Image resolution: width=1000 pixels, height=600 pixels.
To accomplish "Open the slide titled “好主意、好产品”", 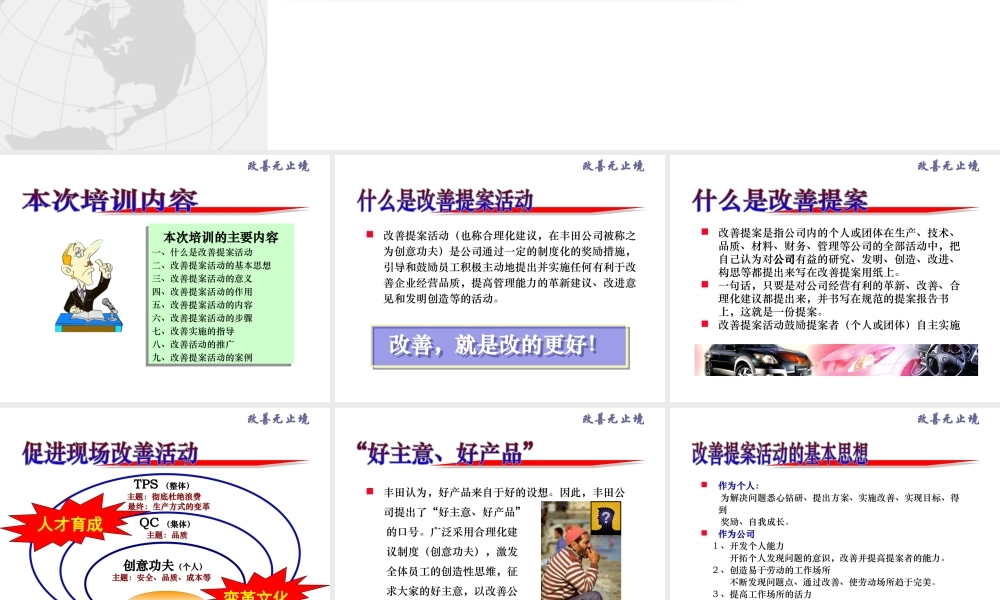I will pos(499,504).
